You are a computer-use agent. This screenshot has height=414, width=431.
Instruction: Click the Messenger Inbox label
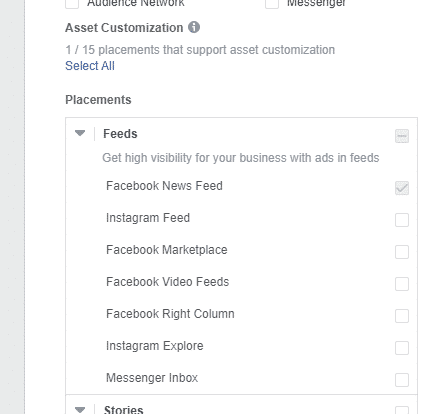[152, 378]
